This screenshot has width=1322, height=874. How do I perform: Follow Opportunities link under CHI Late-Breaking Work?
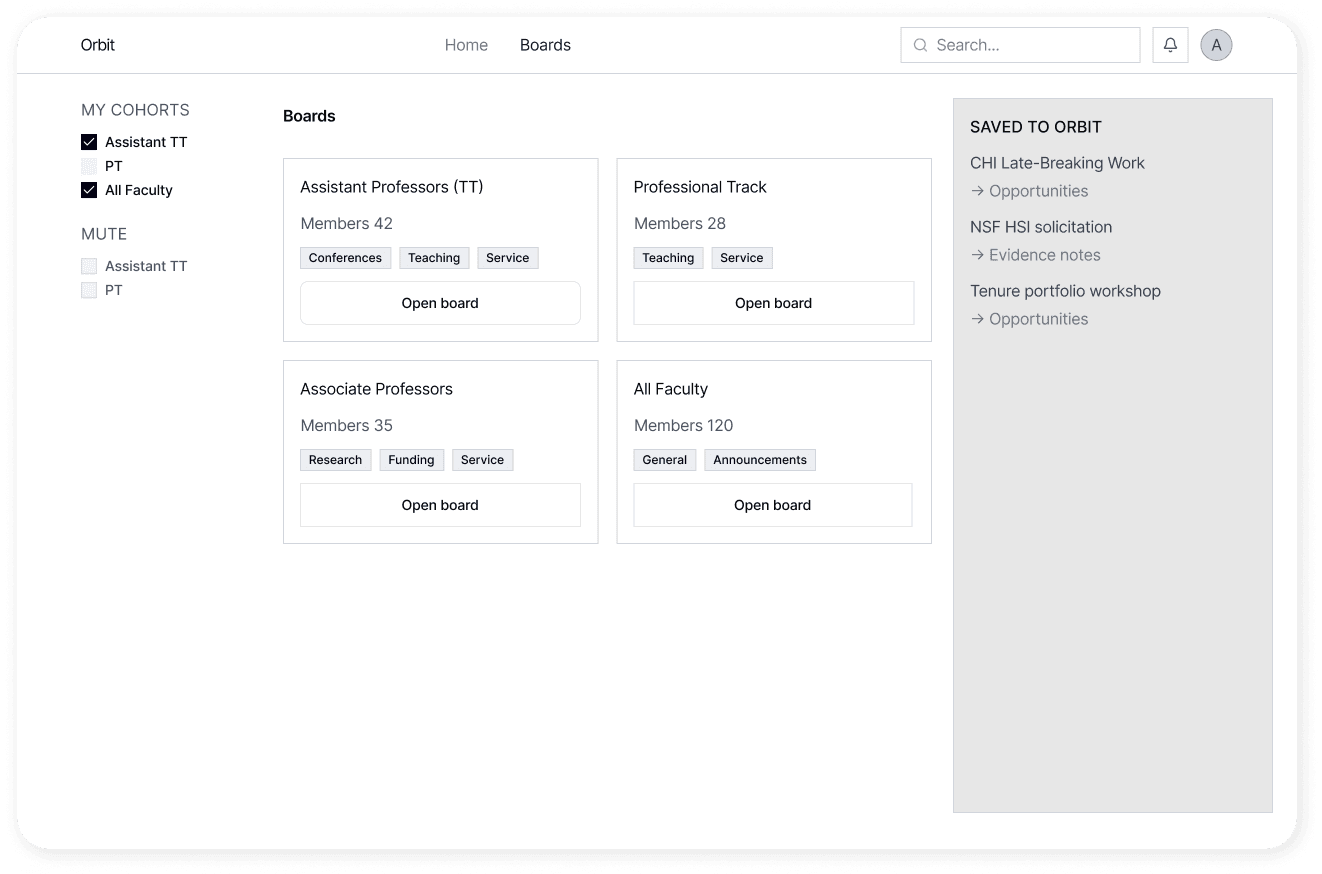click(x=1029, y=191)
